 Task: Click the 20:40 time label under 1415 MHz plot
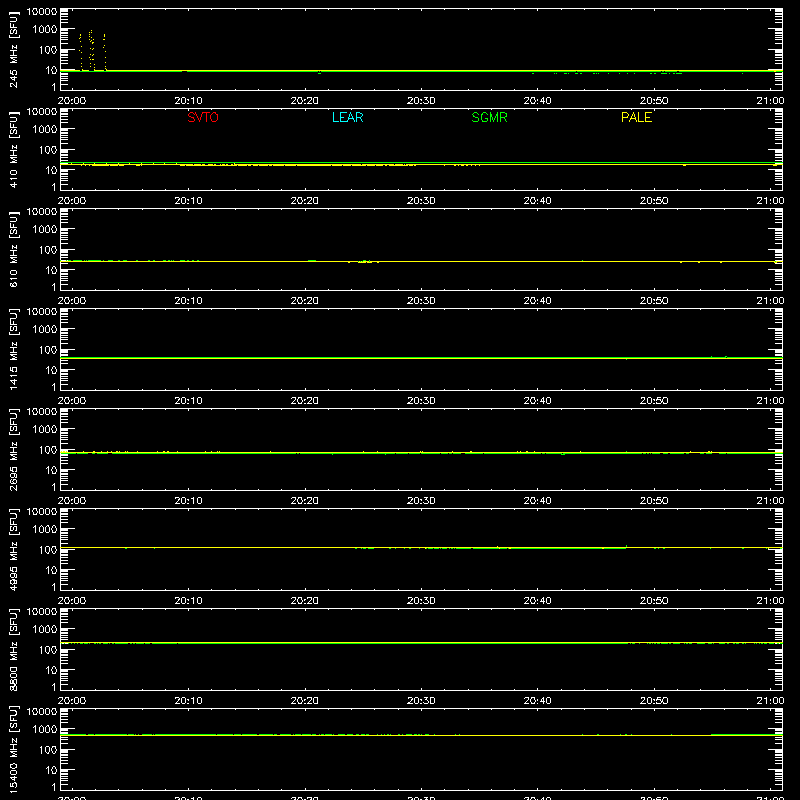pos(537,401)
